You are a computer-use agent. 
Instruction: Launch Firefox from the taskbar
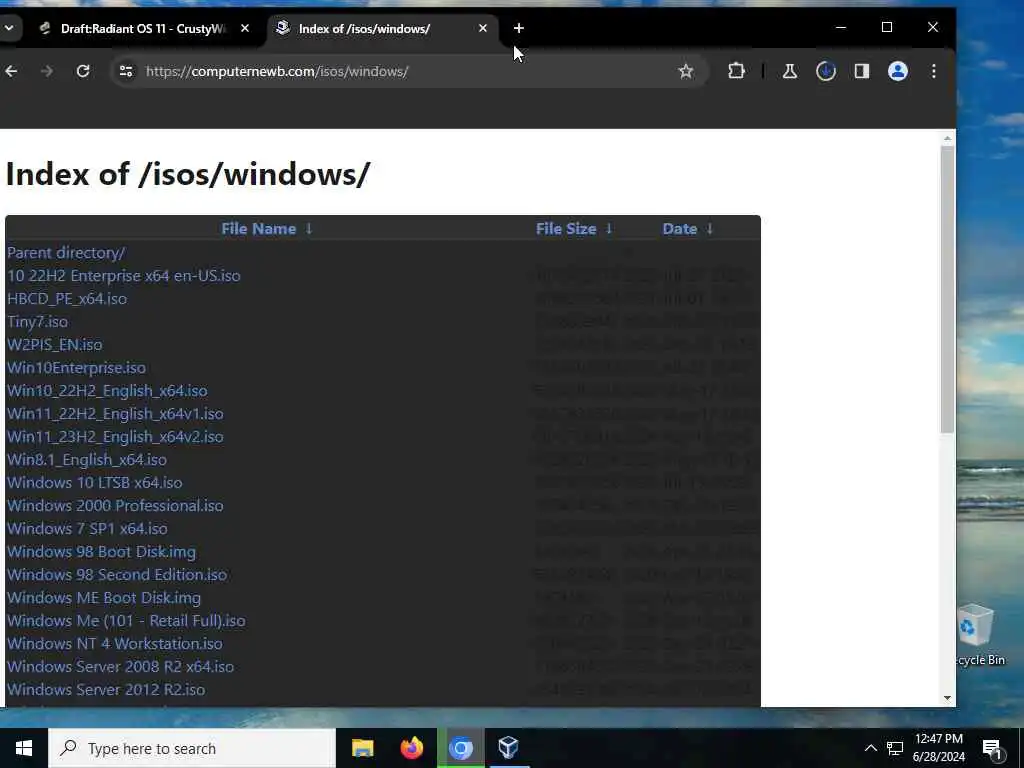(x=411, y=748)
